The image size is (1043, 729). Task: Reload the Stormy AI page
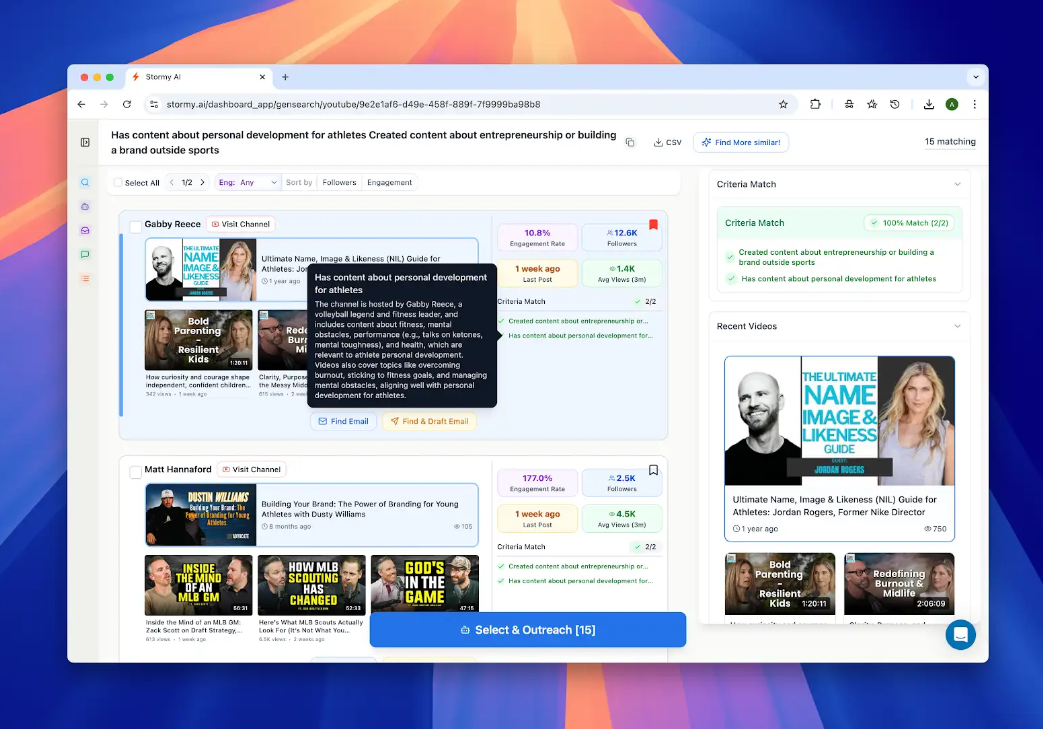(126, 104)
